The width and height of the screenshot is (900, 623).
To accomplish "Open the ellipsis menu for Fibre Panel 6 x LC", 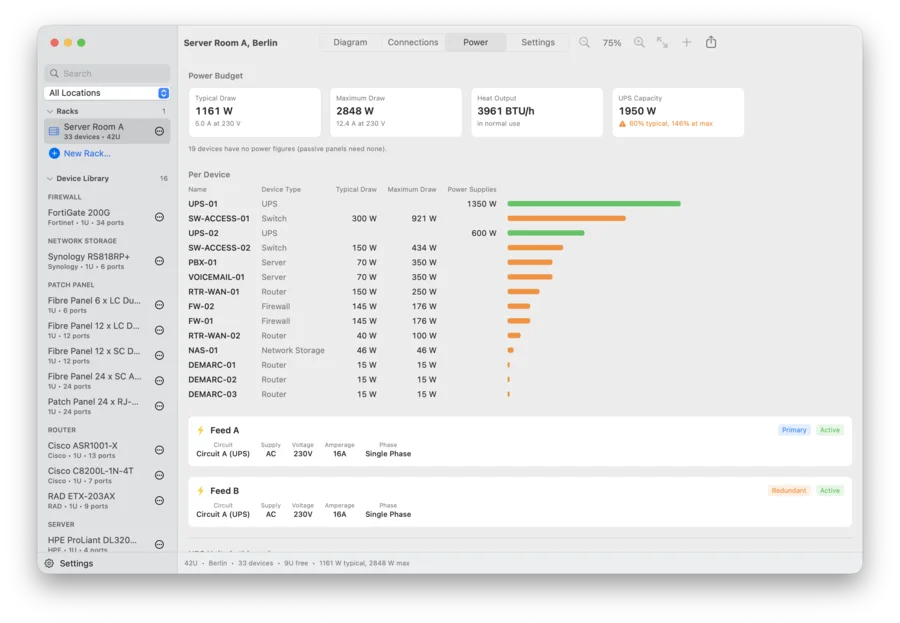I will (160, 305).
